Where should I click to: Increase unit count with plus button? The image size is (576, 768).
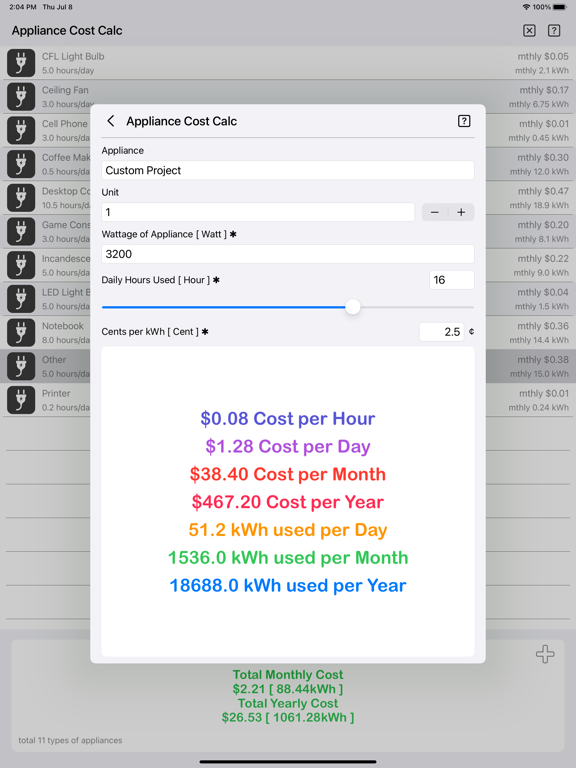click(461, 212)
